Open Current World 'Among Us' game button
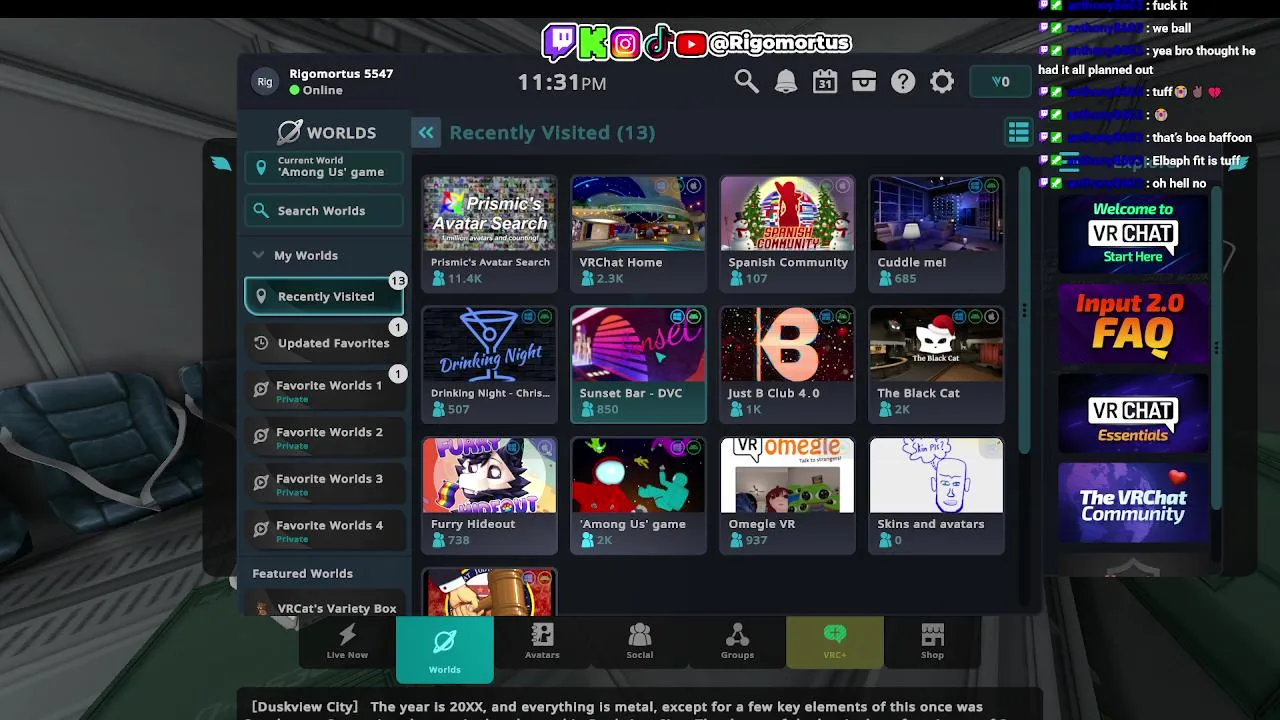The height and width of the screenshot is (720, 1280). pos(324,167)
